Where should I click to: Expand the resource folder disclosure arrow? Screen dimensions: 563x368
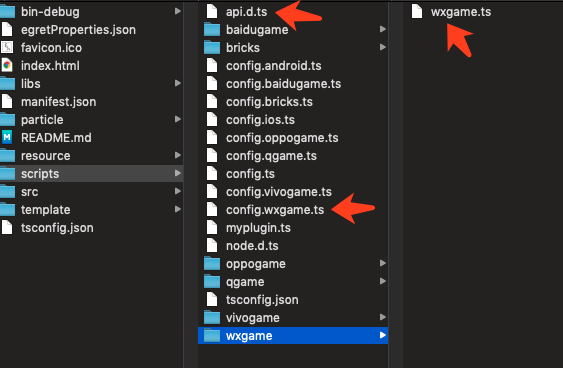click(177, 155)
